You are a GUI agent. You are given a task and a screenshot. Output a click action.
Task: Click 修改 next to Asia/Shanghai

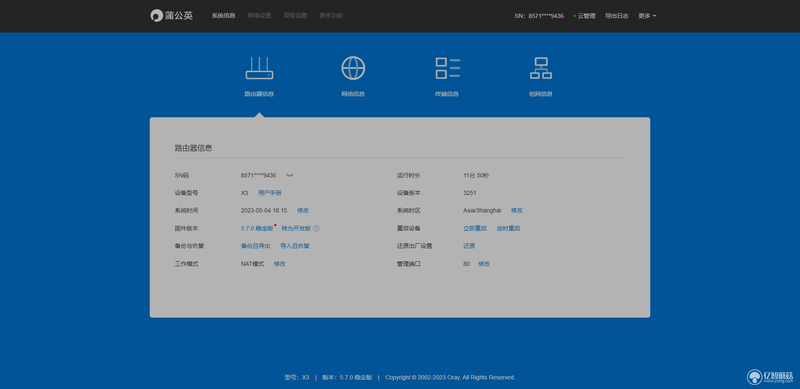pos(517,210)
